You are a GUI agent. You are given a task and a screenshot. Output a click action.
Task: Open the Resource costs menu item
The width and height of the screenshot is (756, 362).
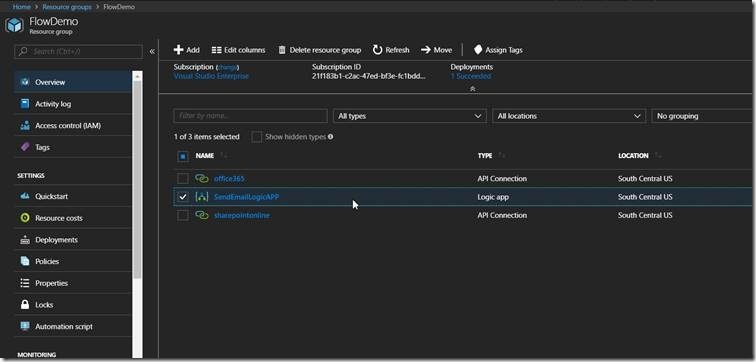(x=73, y=218)
